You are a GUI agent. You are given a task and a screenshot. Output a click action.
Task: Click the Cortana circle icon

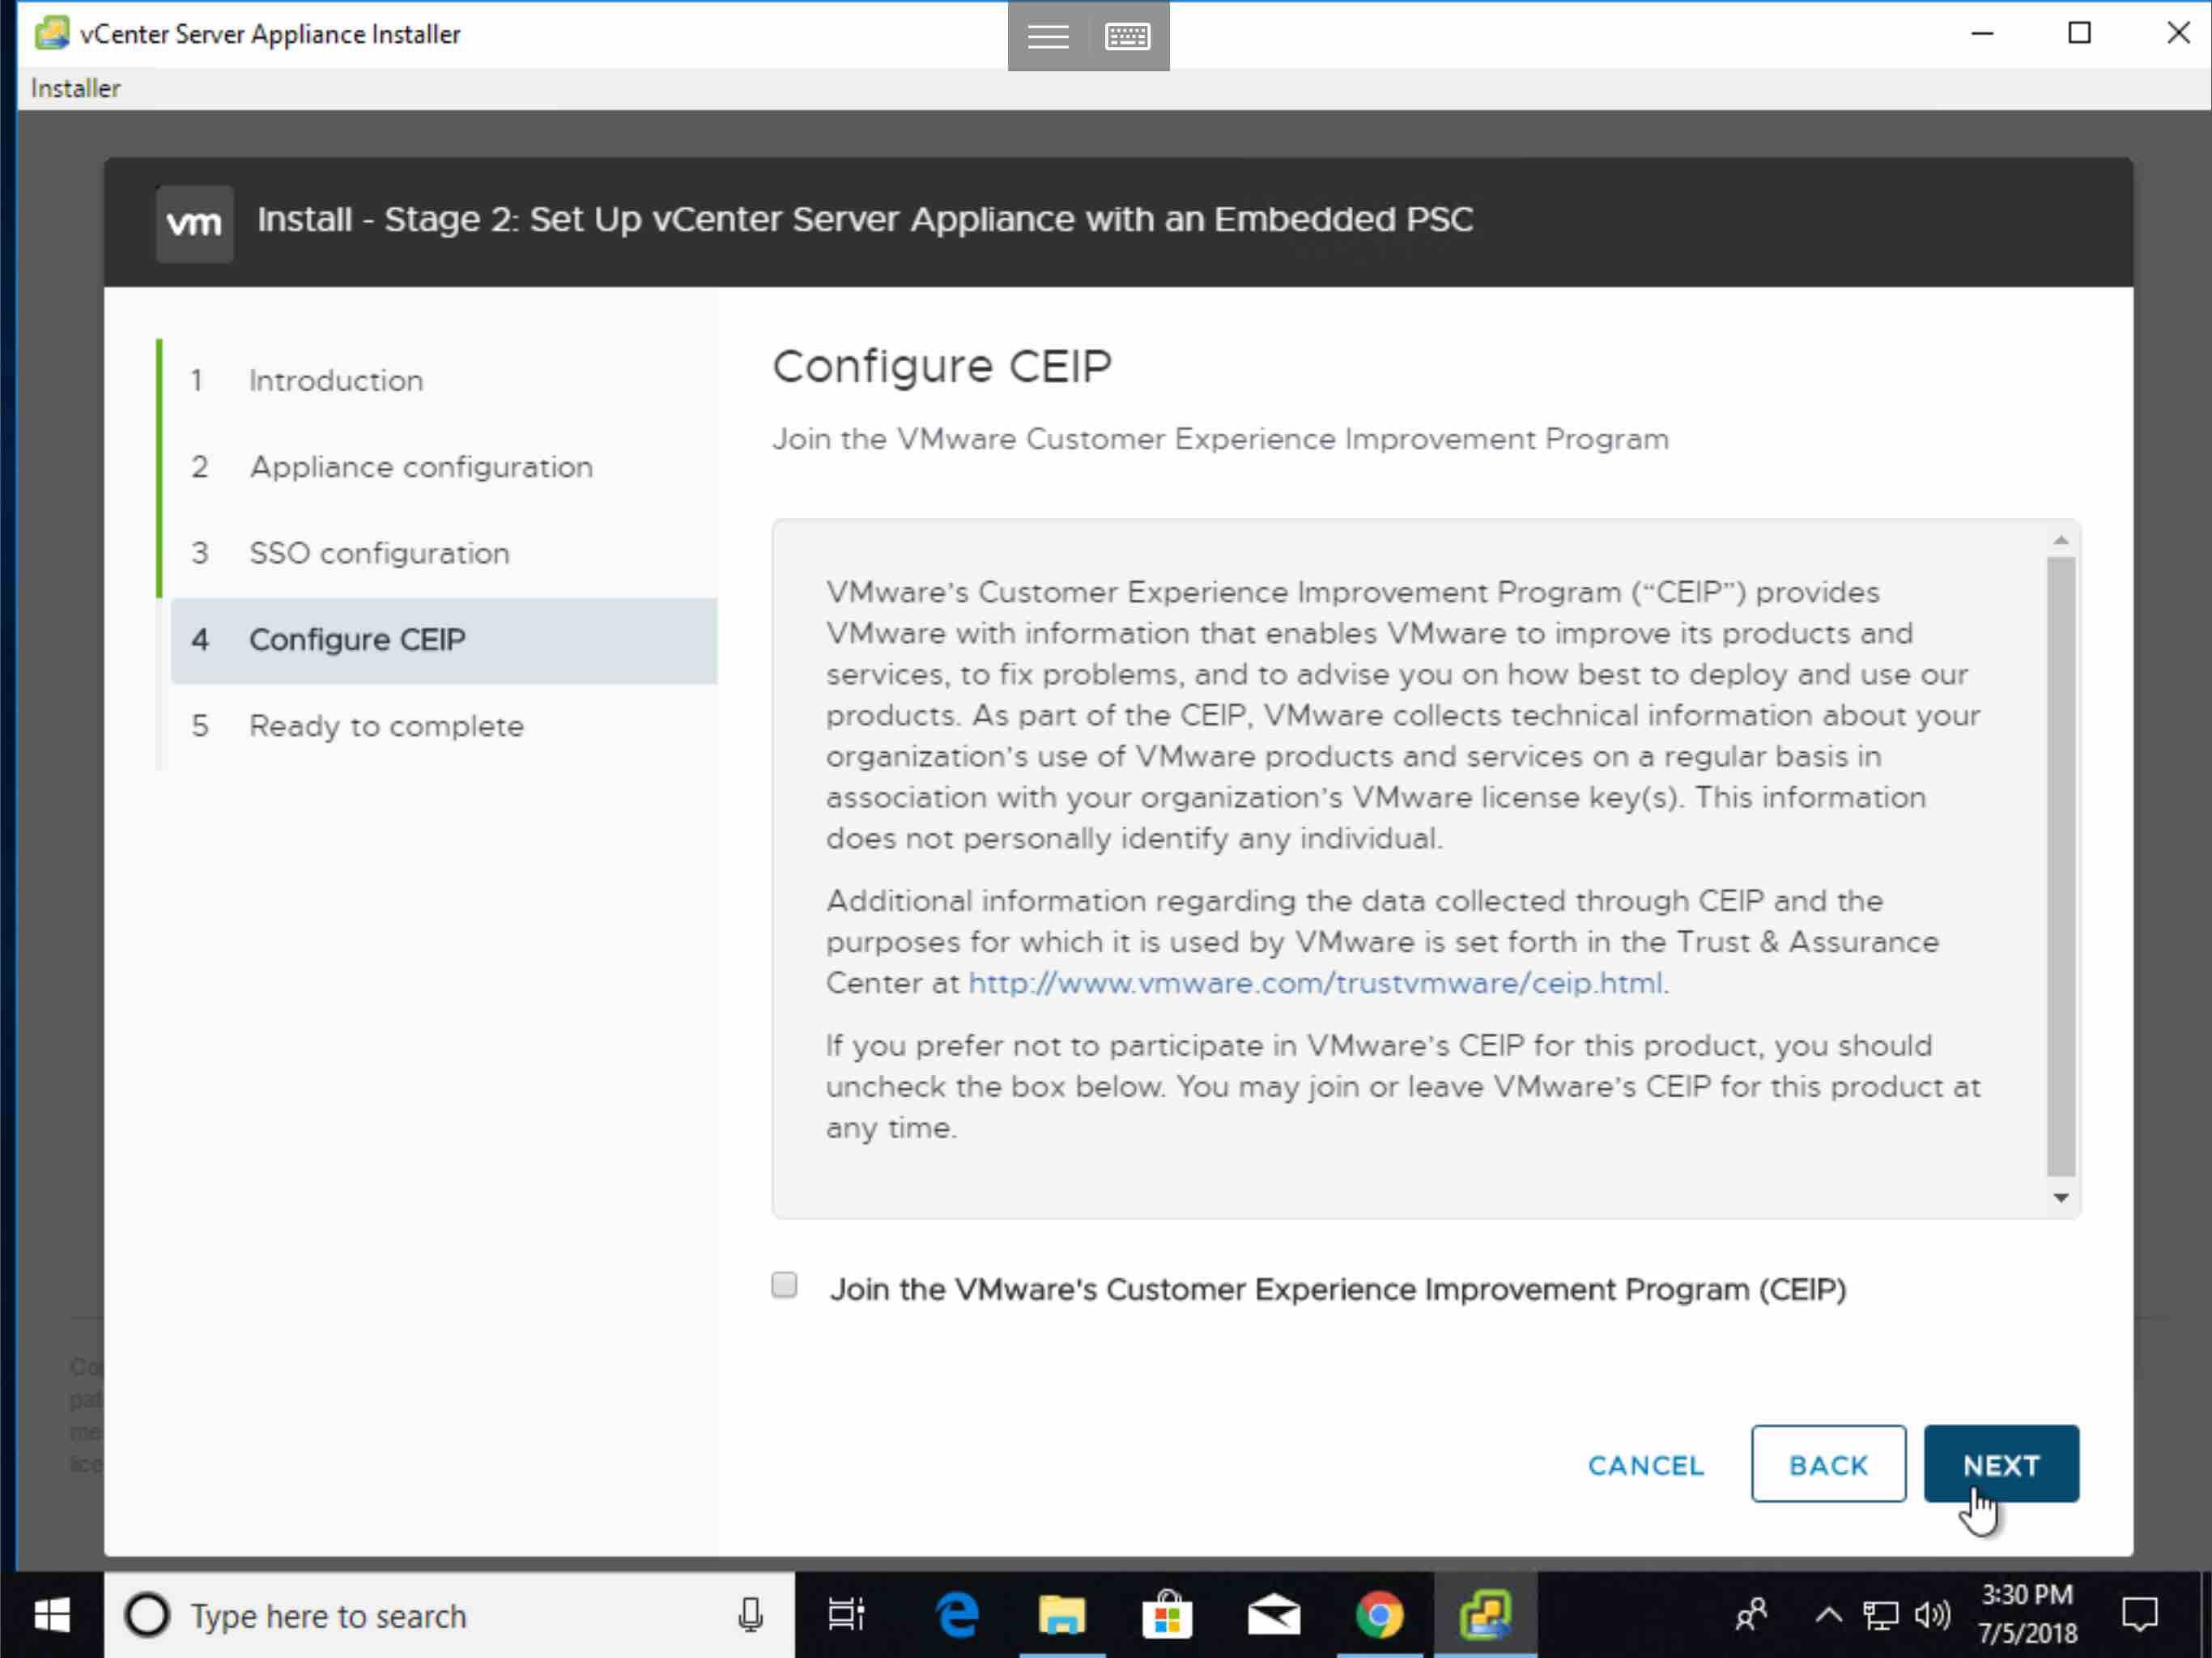(x=147, y=1614)
